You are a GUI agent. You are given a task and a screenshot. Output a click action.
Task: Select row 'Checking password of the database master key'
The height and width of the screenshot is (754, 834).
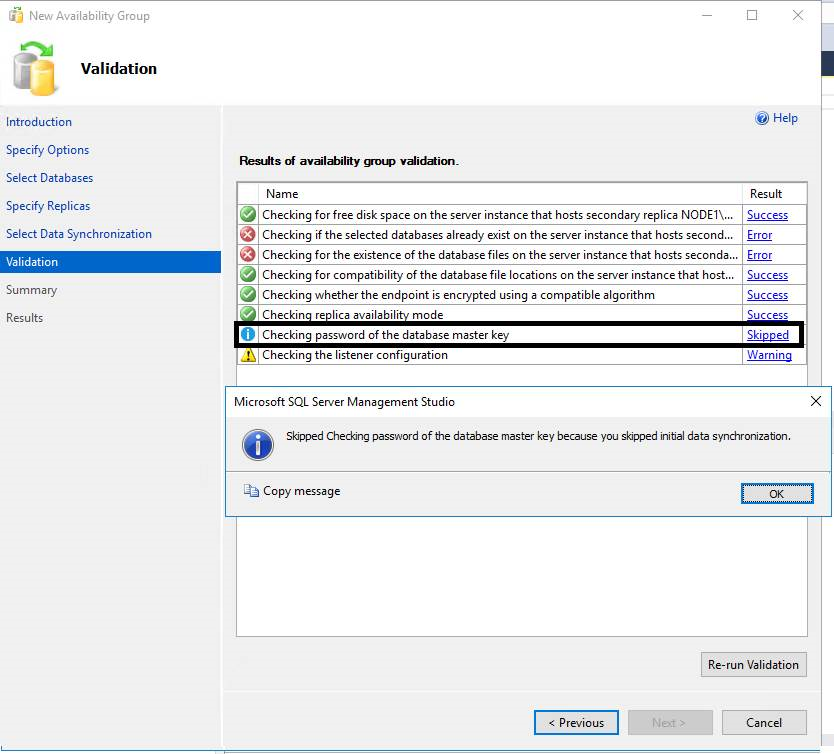pos(520,335)
